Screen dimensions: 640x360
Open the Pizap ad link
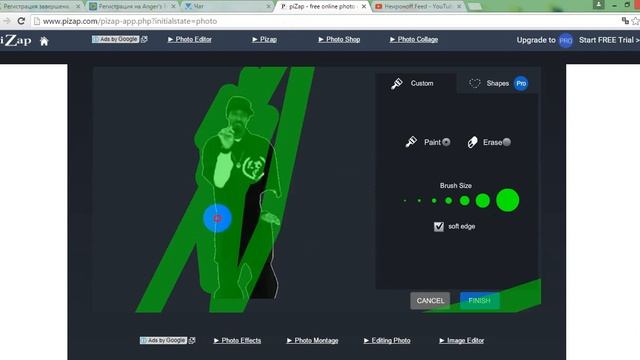click(264, 40)
